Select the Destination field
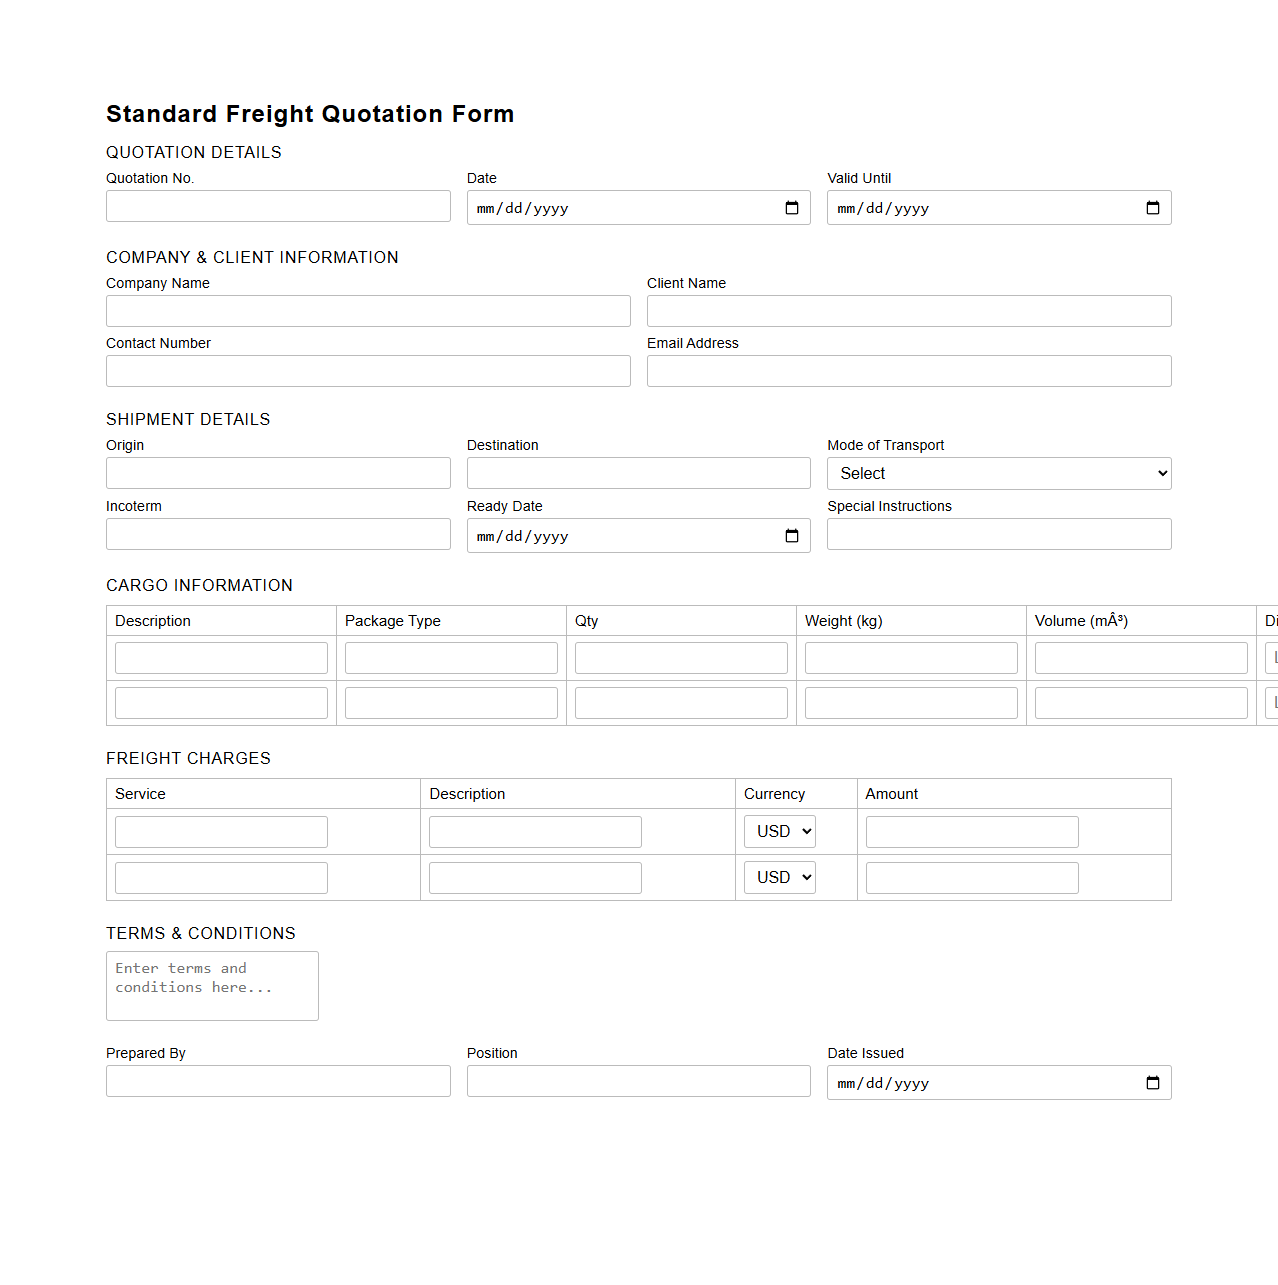The height and width of the screenshot is (1285, 1278). (638, 473)
